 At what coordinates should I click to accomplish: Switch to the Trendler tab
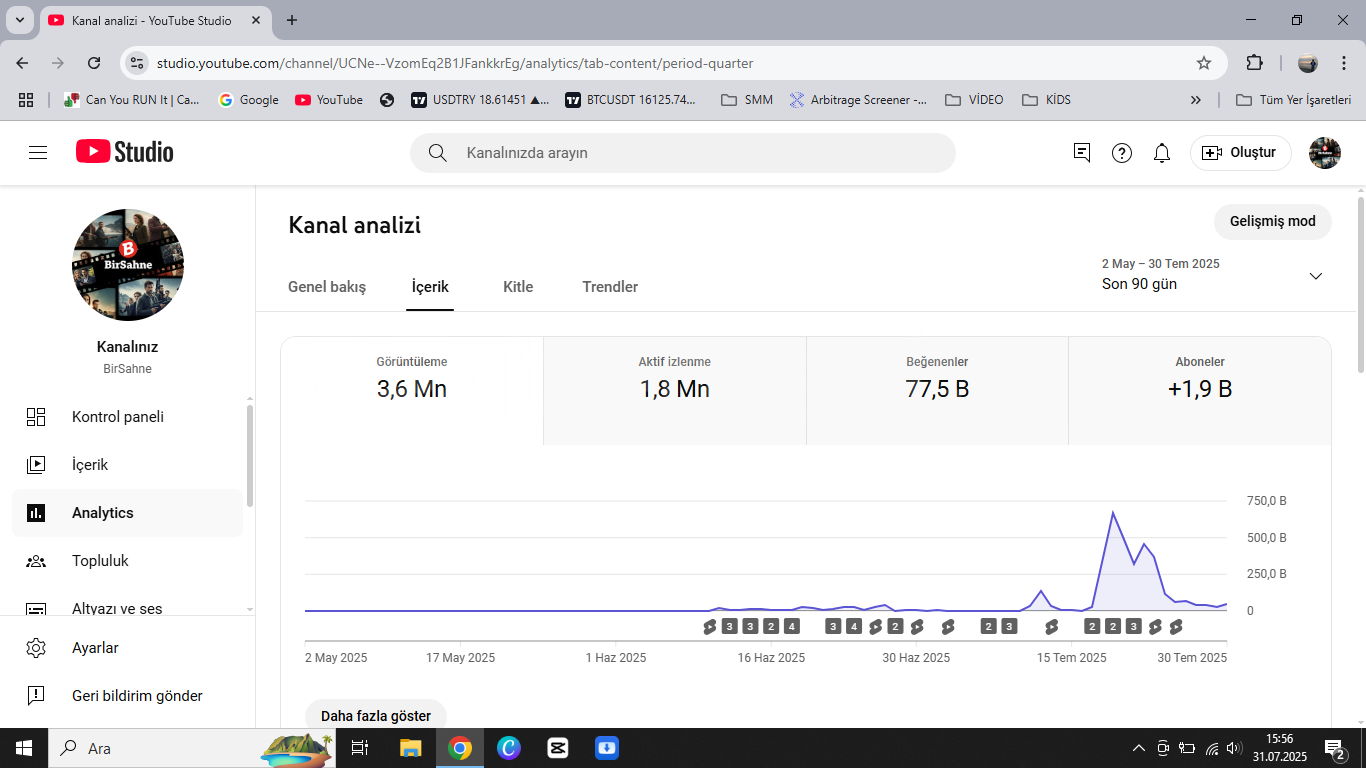610,287
